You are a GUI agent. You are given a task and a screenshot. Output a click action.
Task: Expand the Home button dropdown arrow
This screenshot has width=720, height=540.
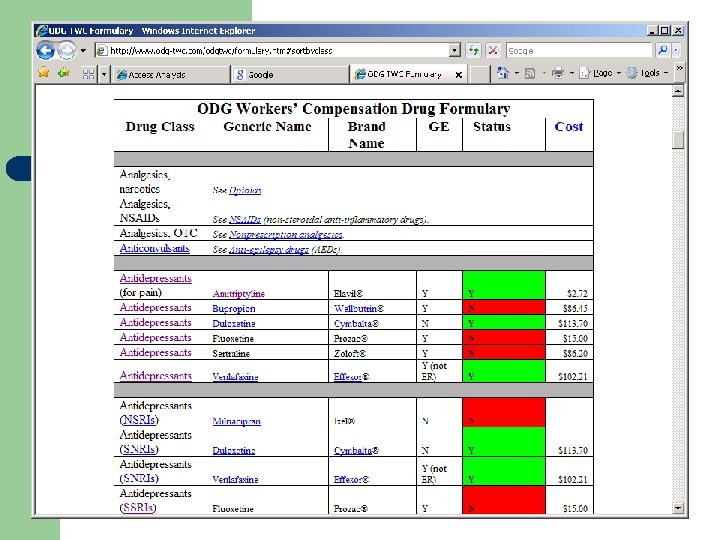[x=517, y=73]
